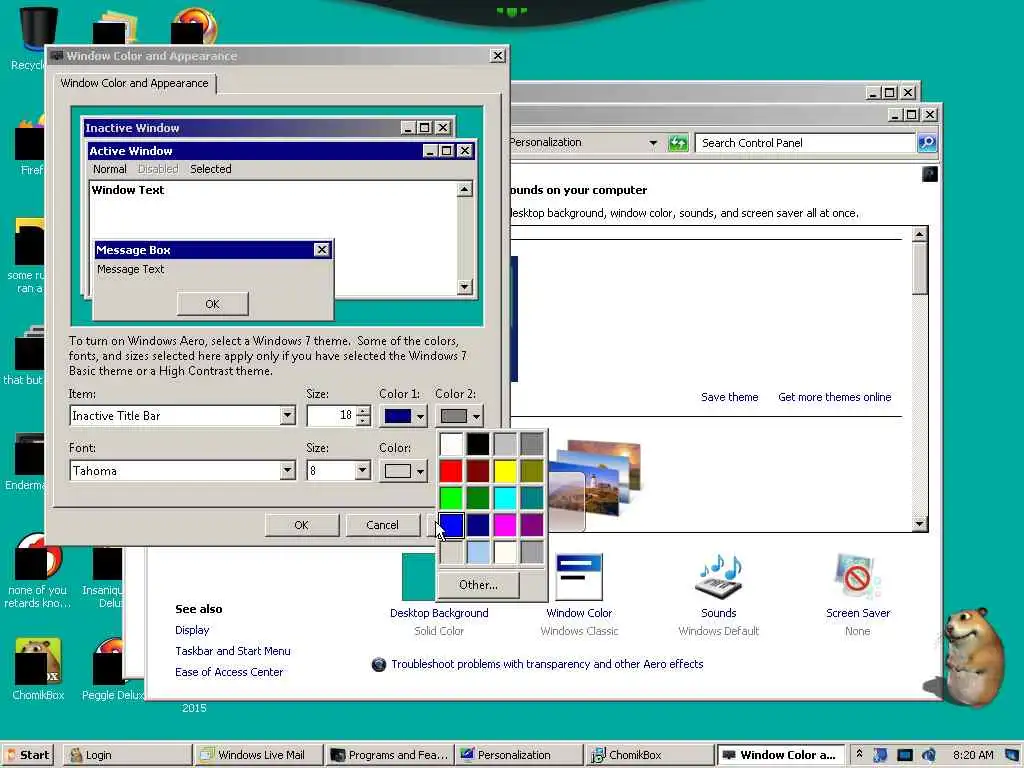Select the bright green (lime) color swatch
1024x768 pixels.
[451, 498]
